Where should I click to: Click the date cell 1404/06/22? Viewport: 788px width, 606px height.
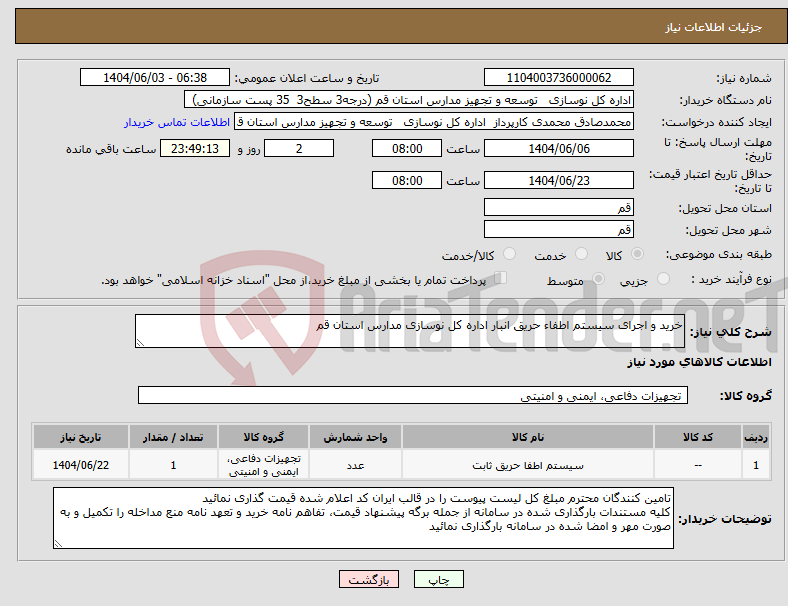click(80, 465)
